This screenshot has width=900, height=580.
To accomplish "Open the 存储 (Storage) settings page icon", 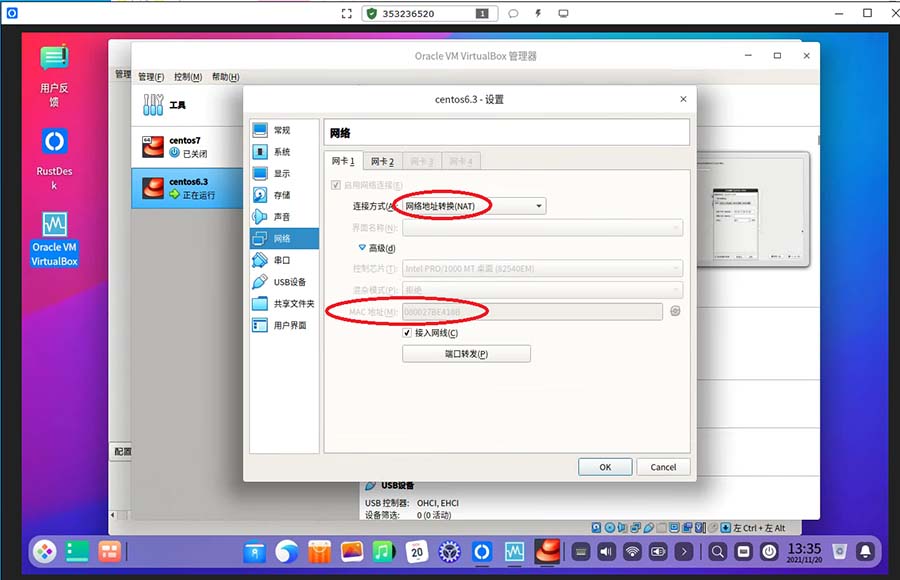I will click(260, 195).
